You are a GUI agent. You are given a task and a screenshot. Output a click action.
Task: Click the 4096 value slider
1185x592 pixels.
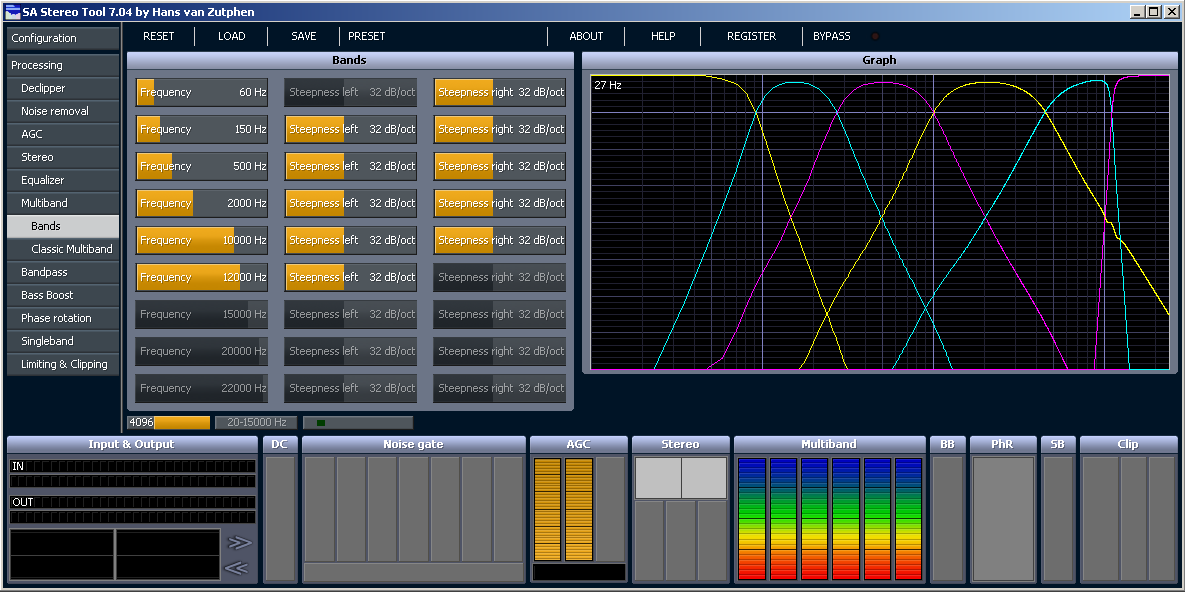[x=169, y=423]
